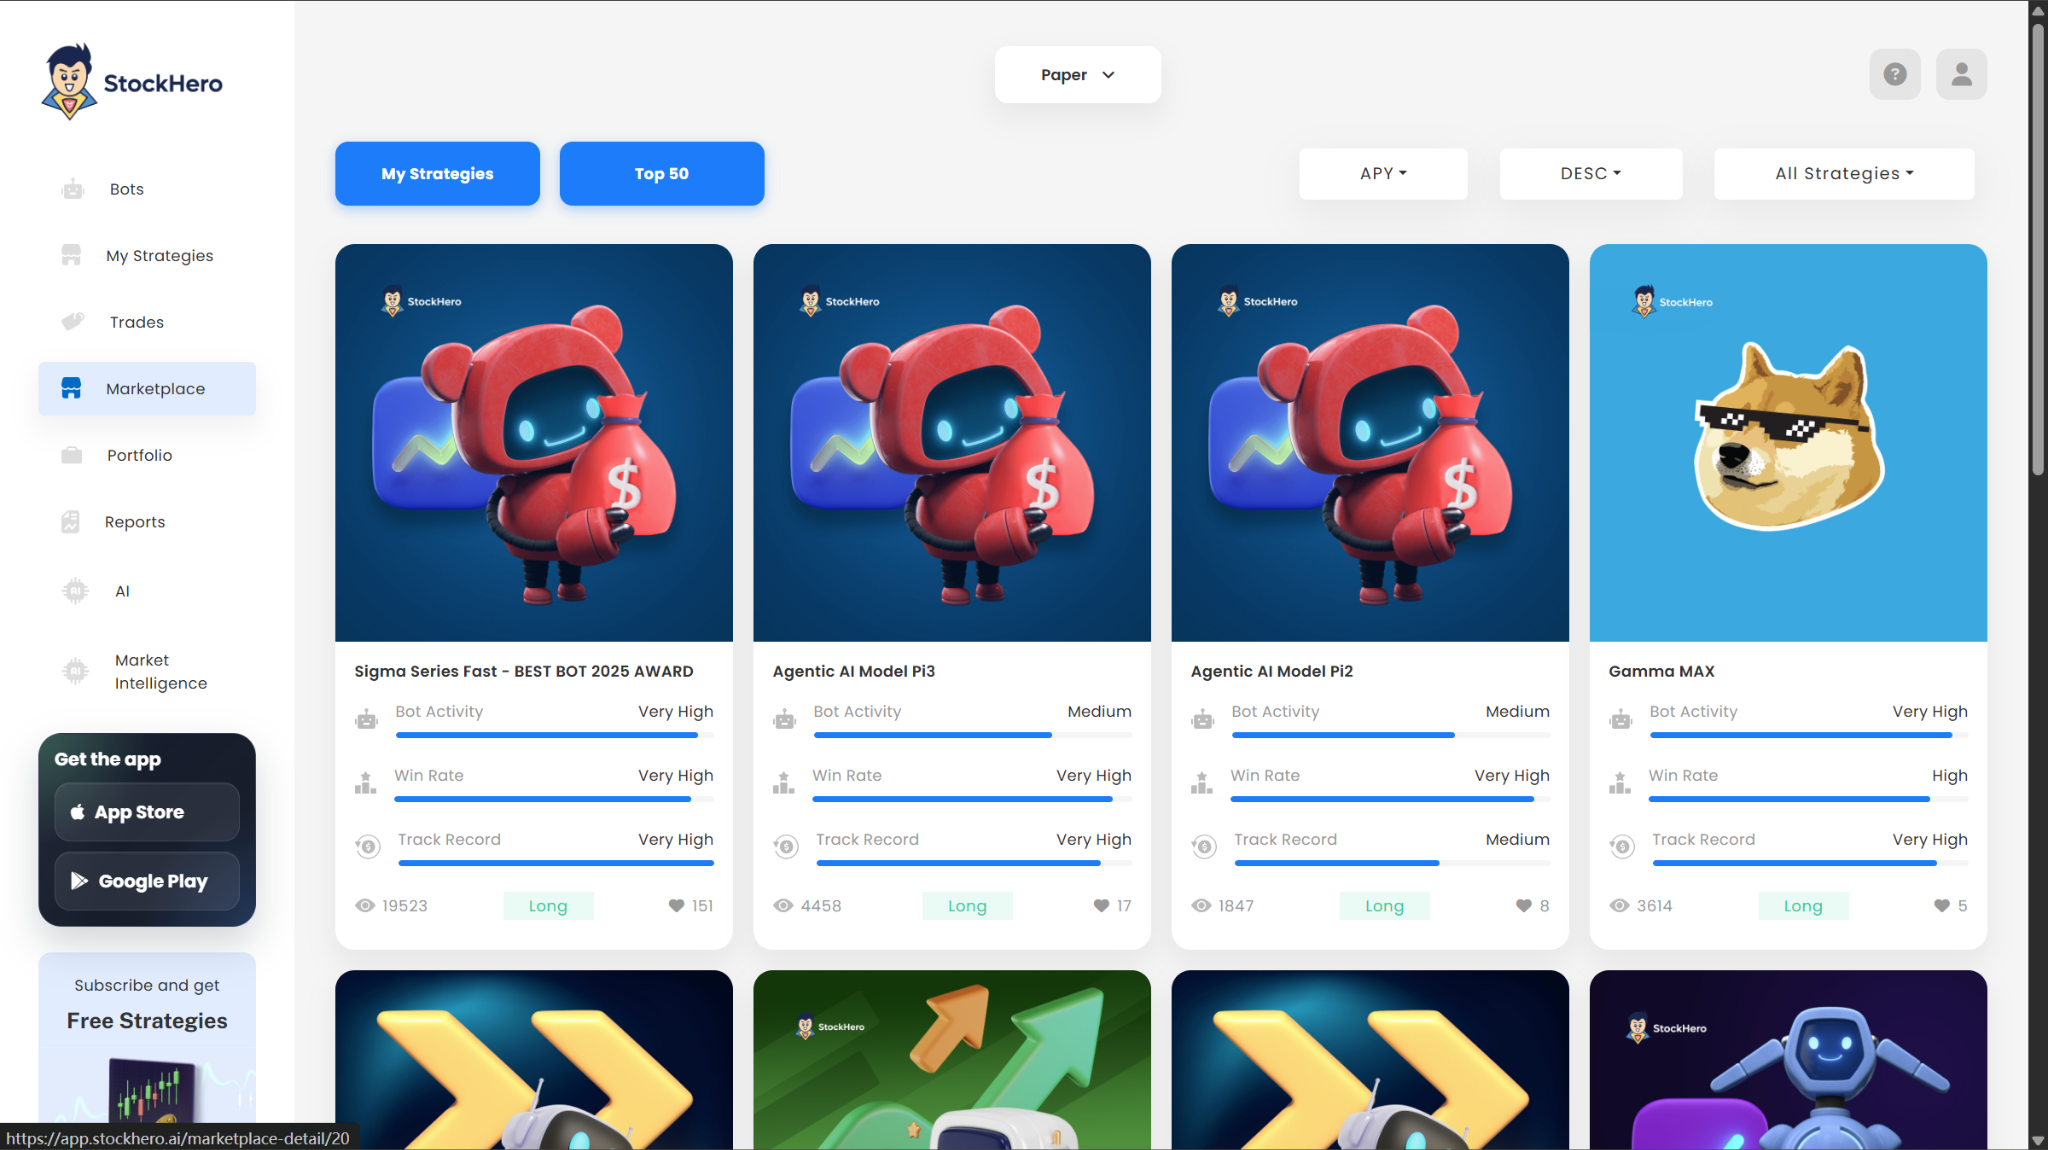Open the Gamma MAX doge thumbnail
The image size is (2048, 1150).
click(x=1787, y=443)
